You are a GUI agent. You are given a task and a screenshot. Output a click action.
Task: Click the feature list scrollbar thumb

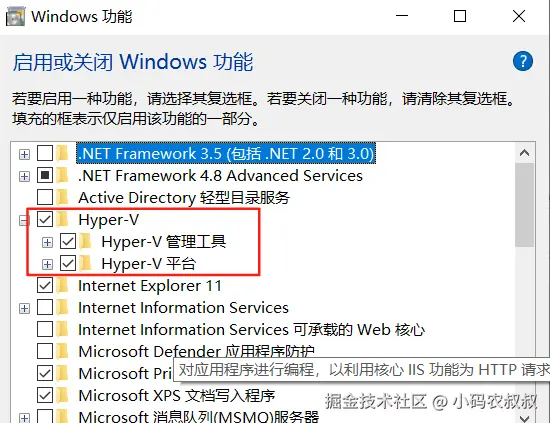525,205
